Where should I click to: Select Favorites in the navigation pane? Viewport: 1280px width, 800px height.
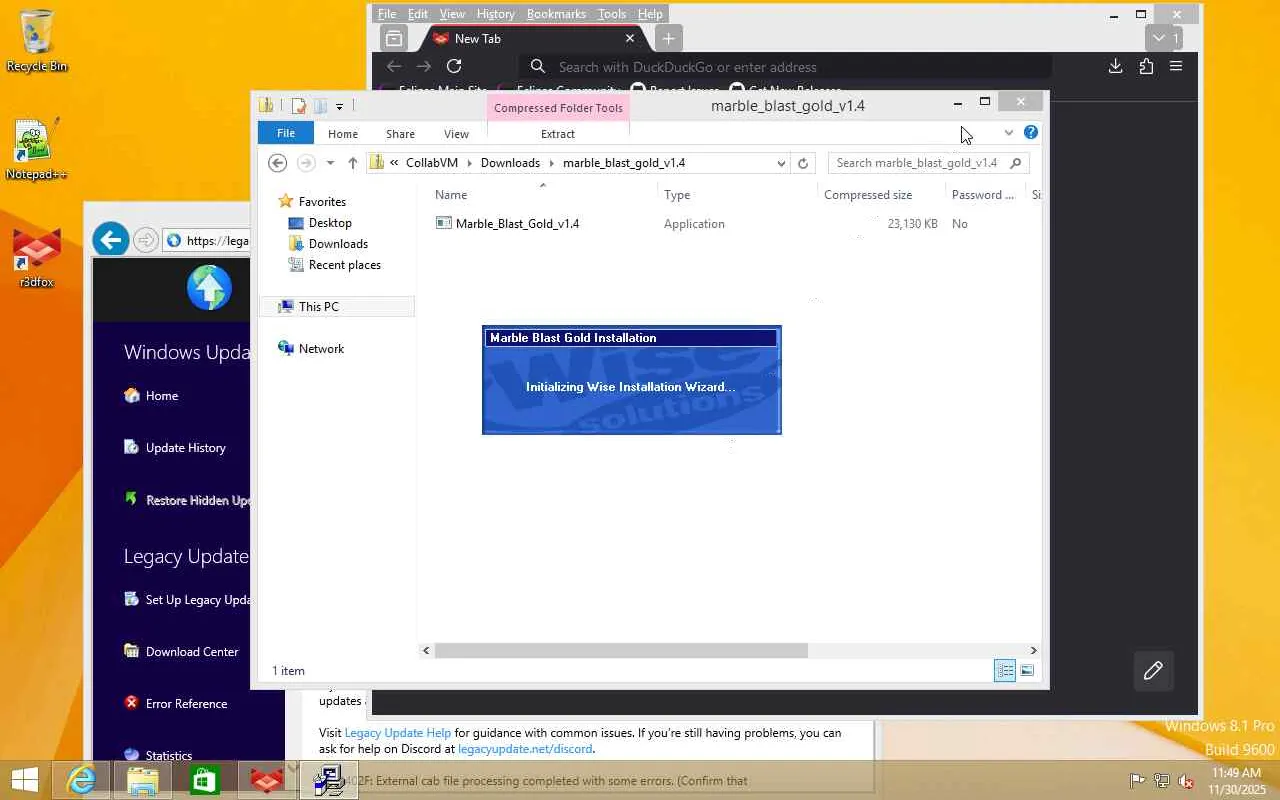coord(322,202)
